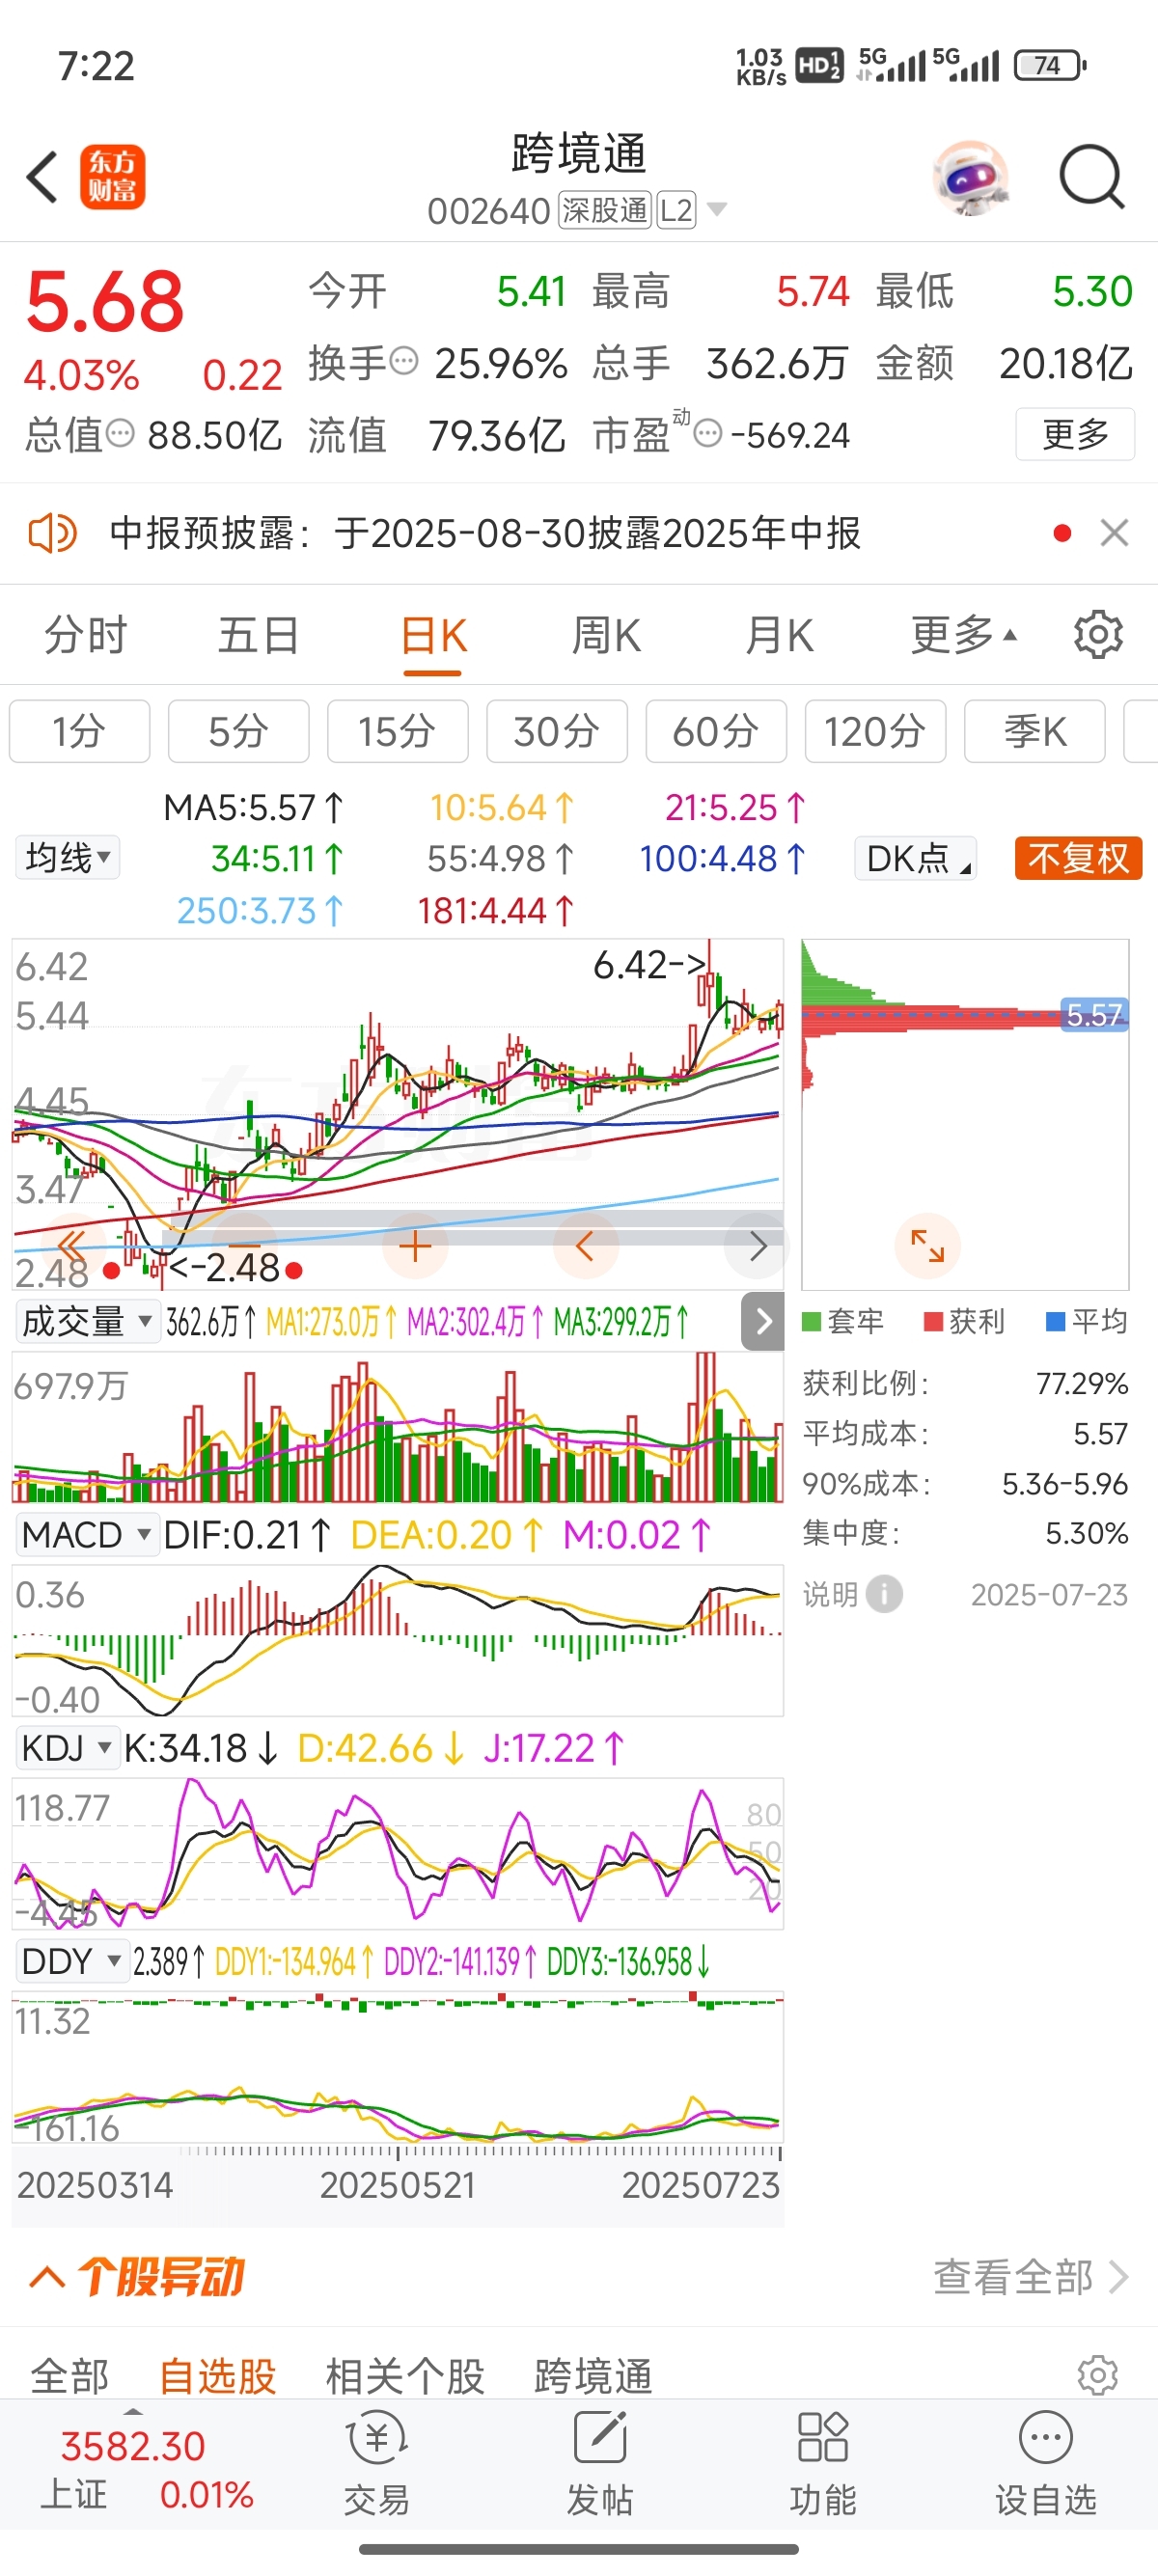Image resolution: width=1158 pixels, height=2576 pixels.
Task: Open the 更多 chart period dropdown
Action: click(x=963, y=634)
